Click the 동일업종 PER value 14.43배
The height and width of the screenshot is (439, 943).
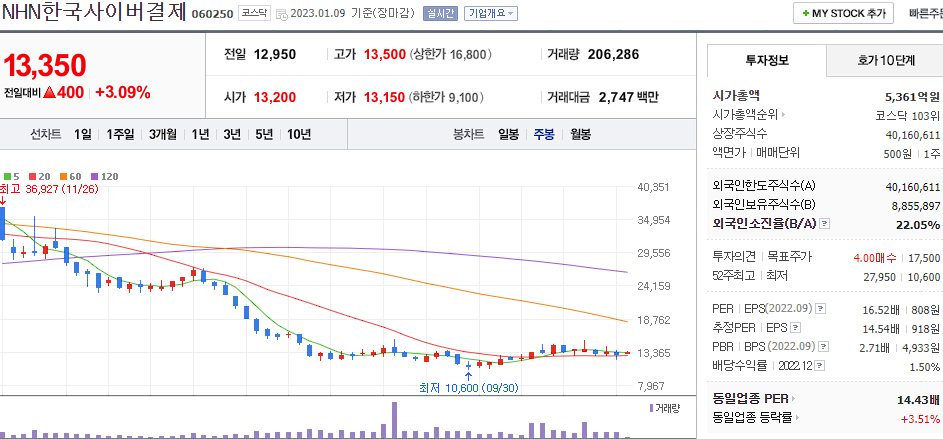918,399
